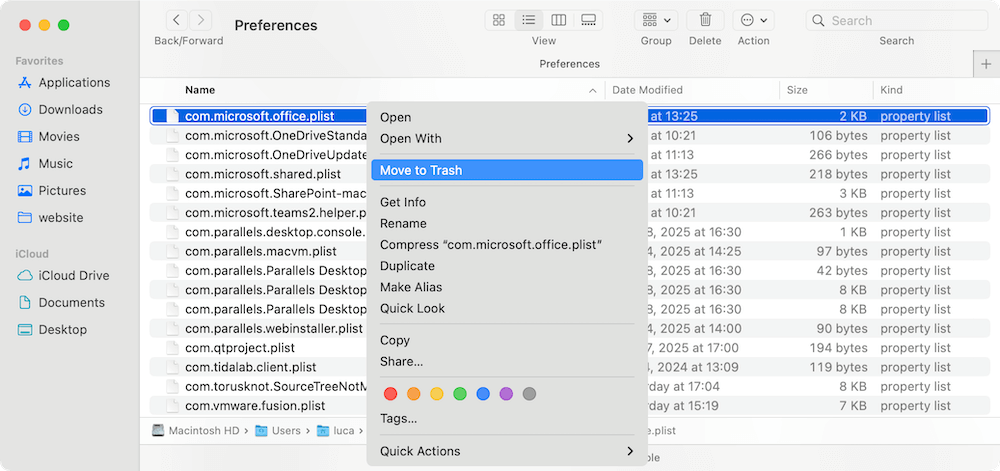Click Users in the path bar
The image size is (1000, 471).
[x=278, y=431]
